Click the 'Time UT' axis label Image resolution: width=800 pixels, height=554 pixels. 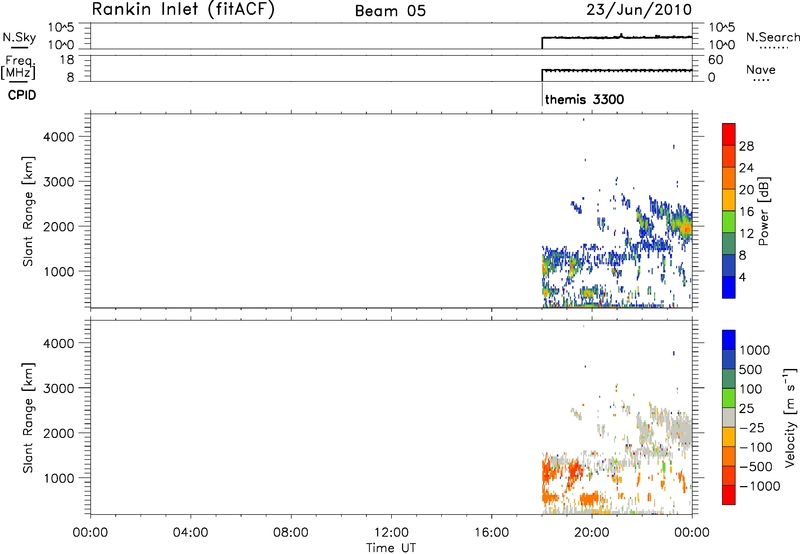pos(391,548)
